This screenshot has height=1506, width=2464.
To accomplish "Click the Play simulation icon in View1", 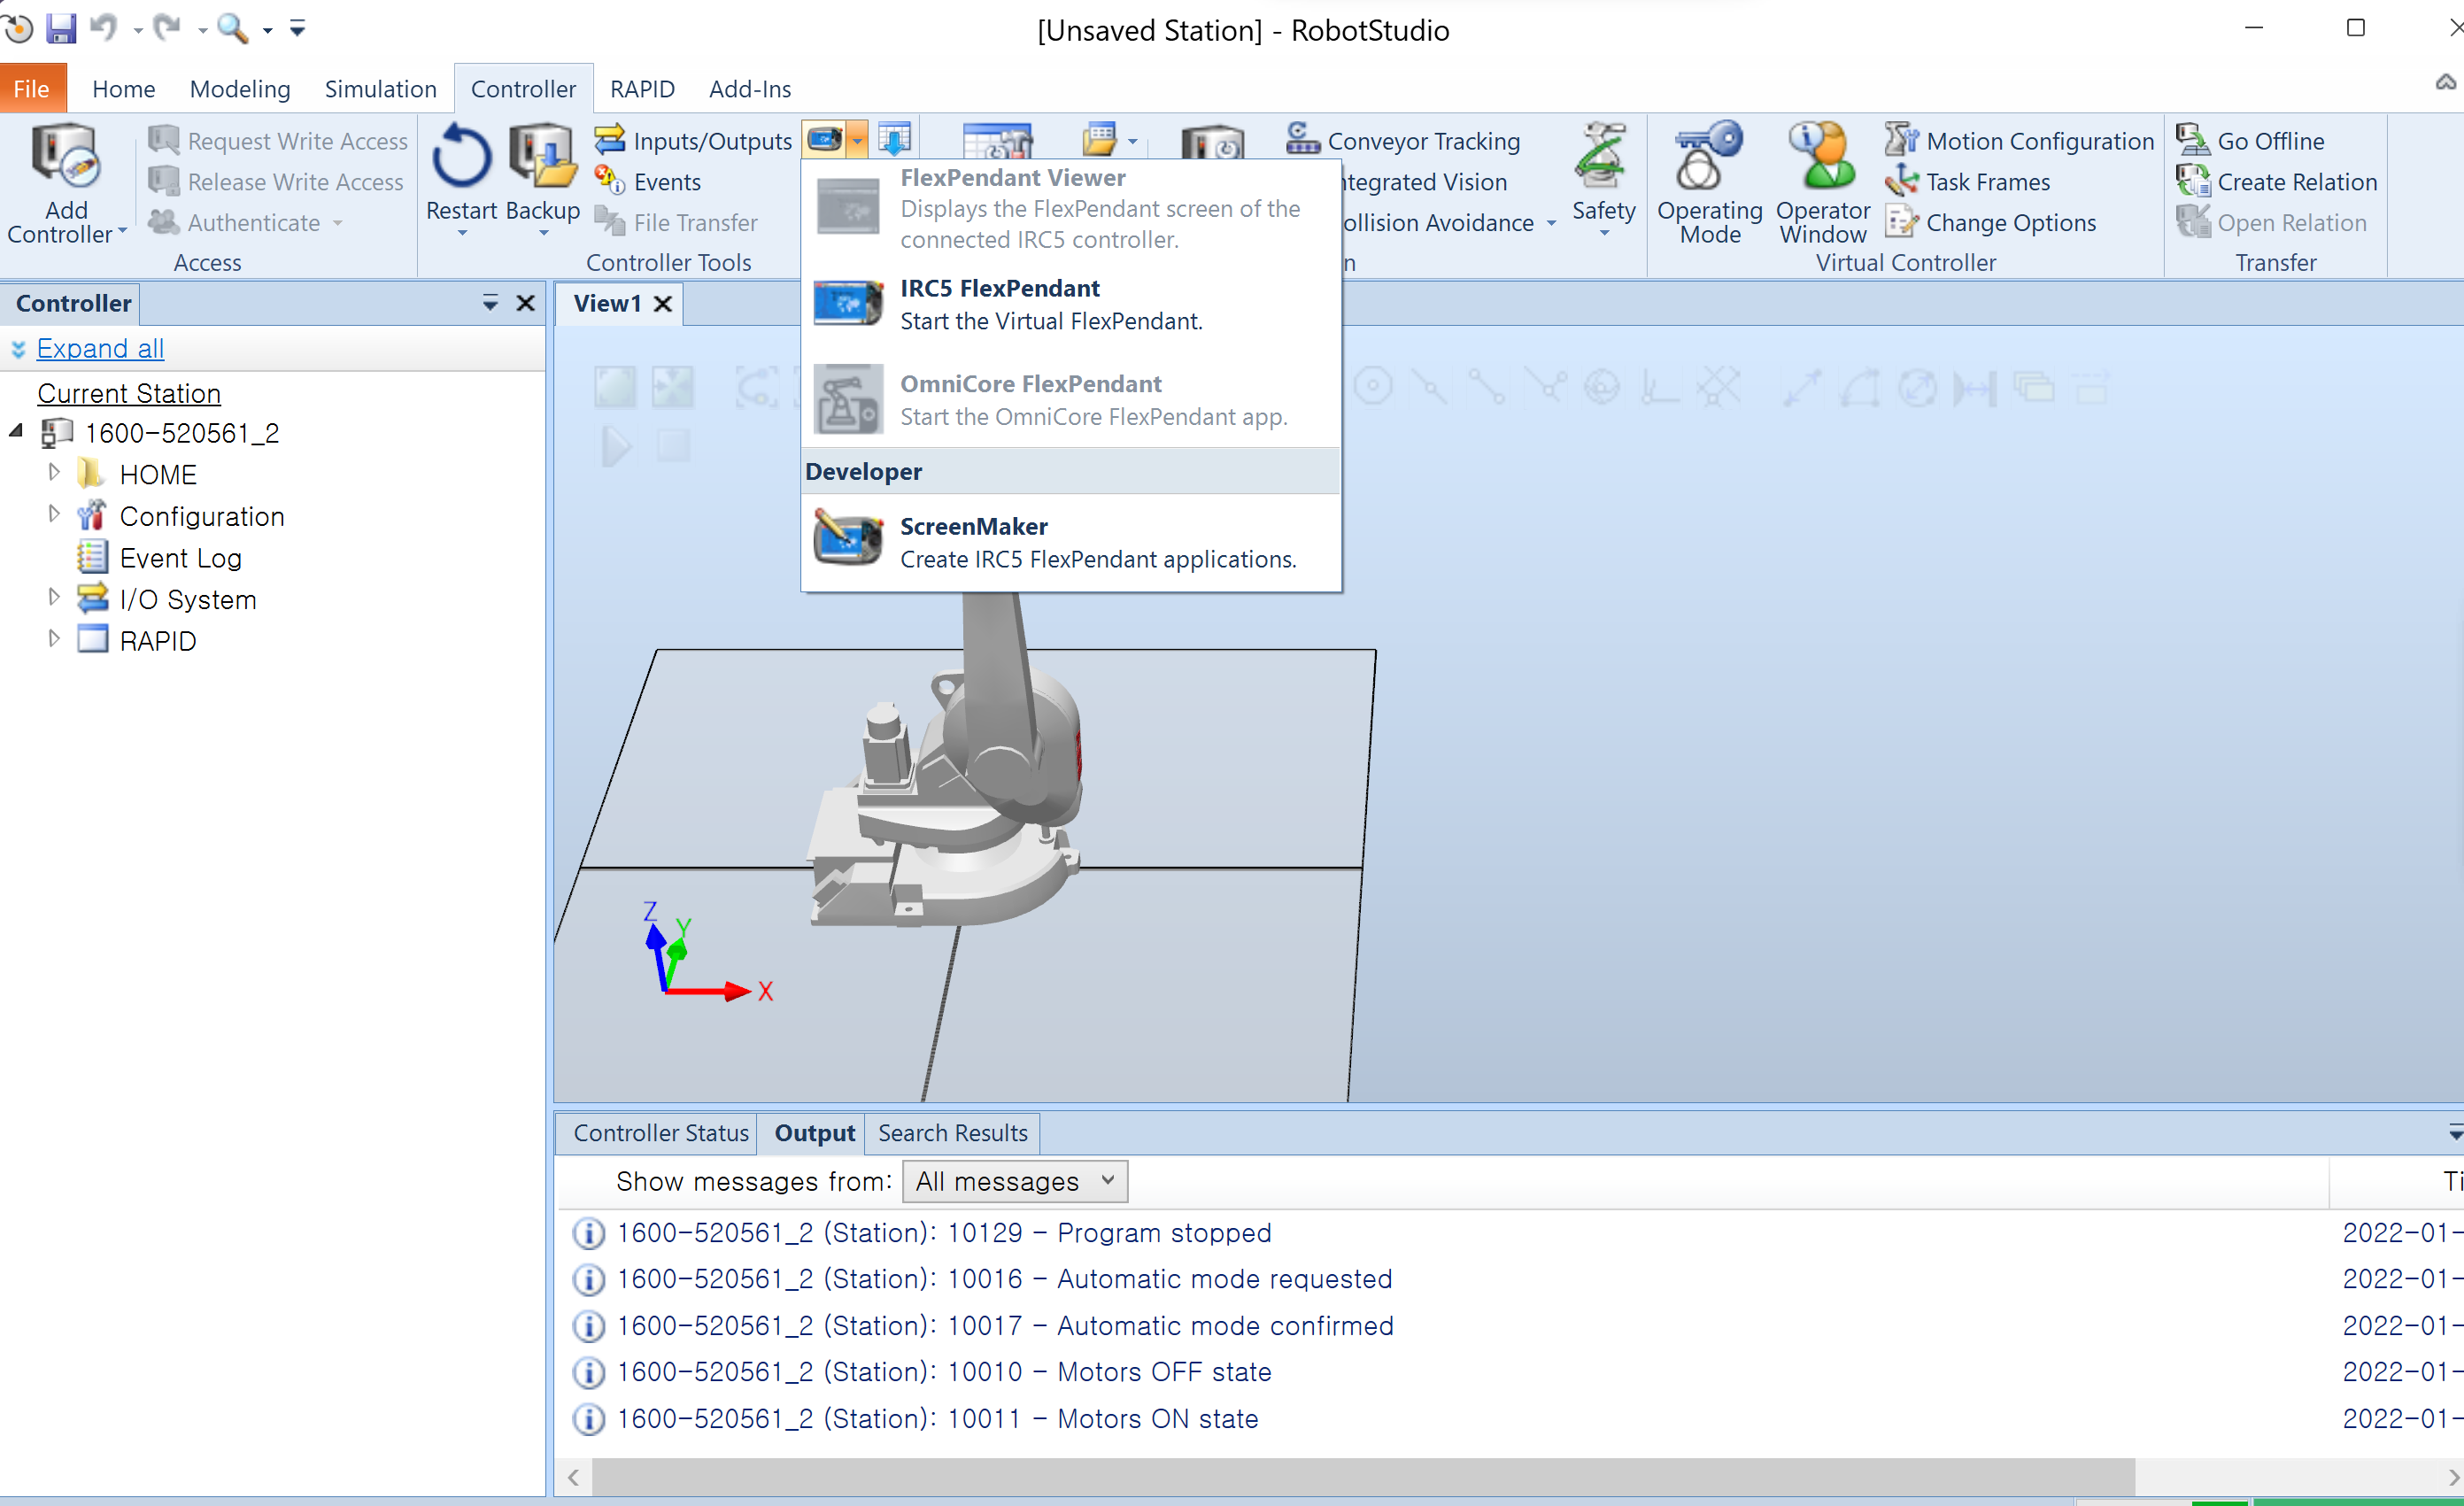I will tap(616, 446).
